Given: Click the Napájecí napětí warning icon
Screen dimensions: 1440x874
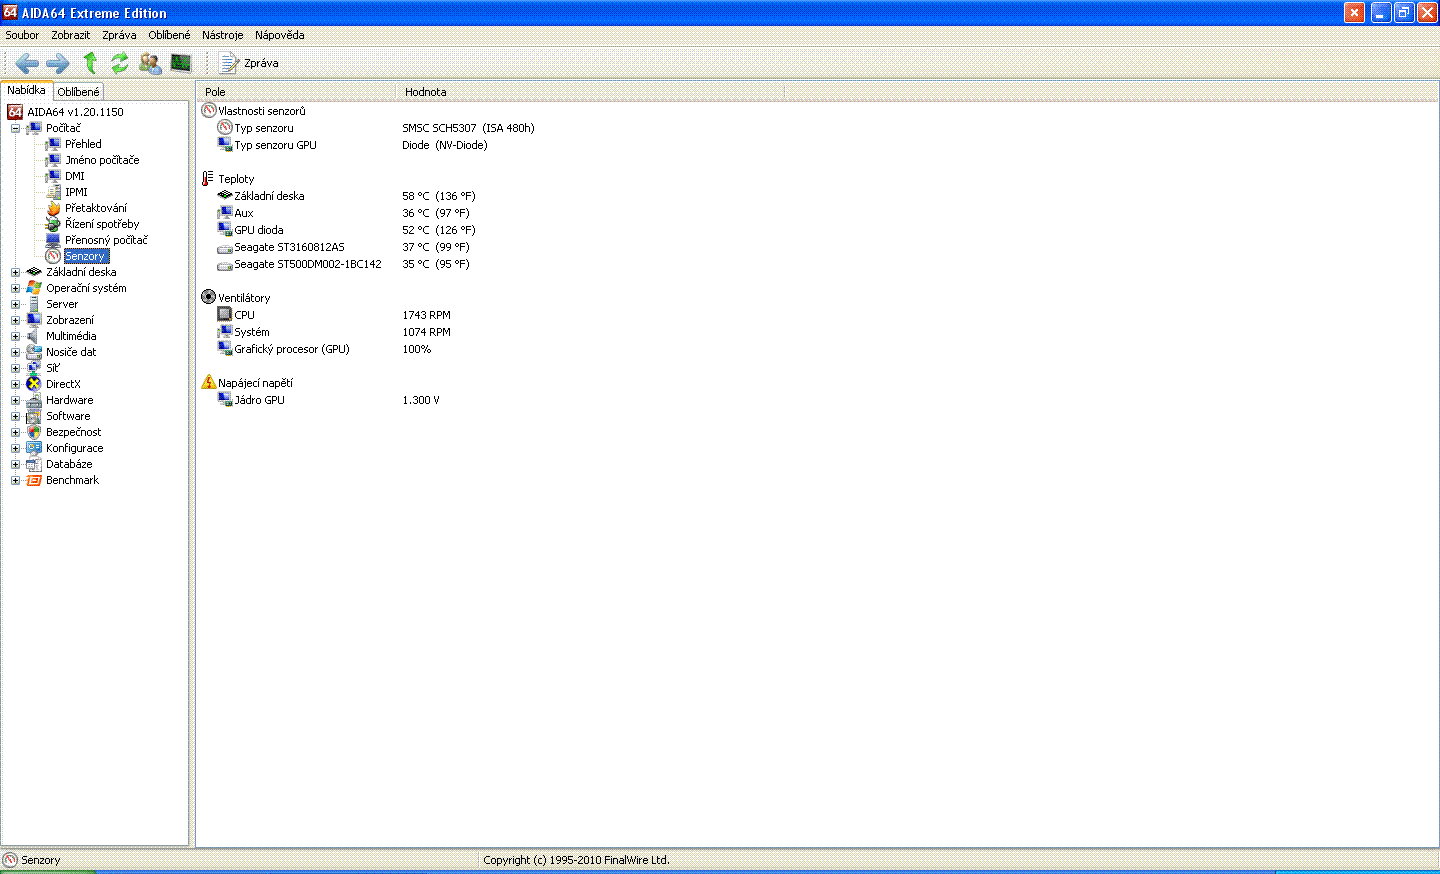Looking at the screenshot, I should point(208,382).
